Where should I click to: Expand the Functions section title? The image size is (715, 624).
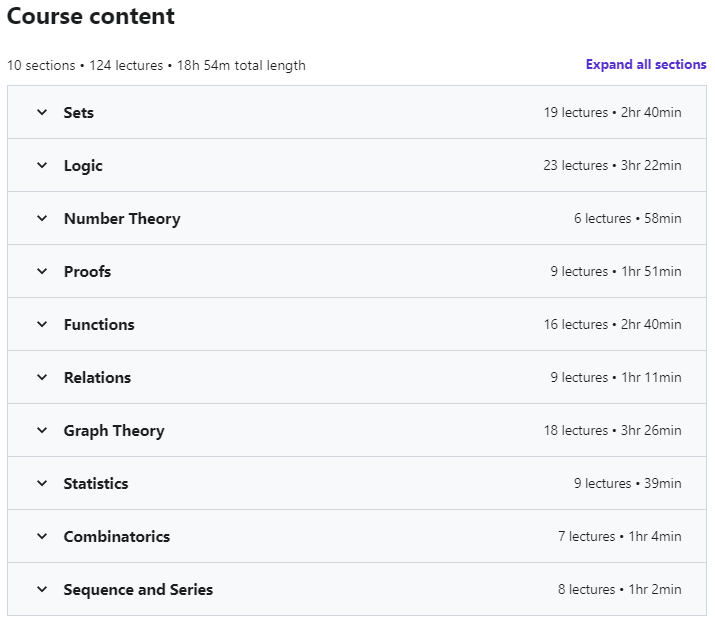(x=99, y=325)
